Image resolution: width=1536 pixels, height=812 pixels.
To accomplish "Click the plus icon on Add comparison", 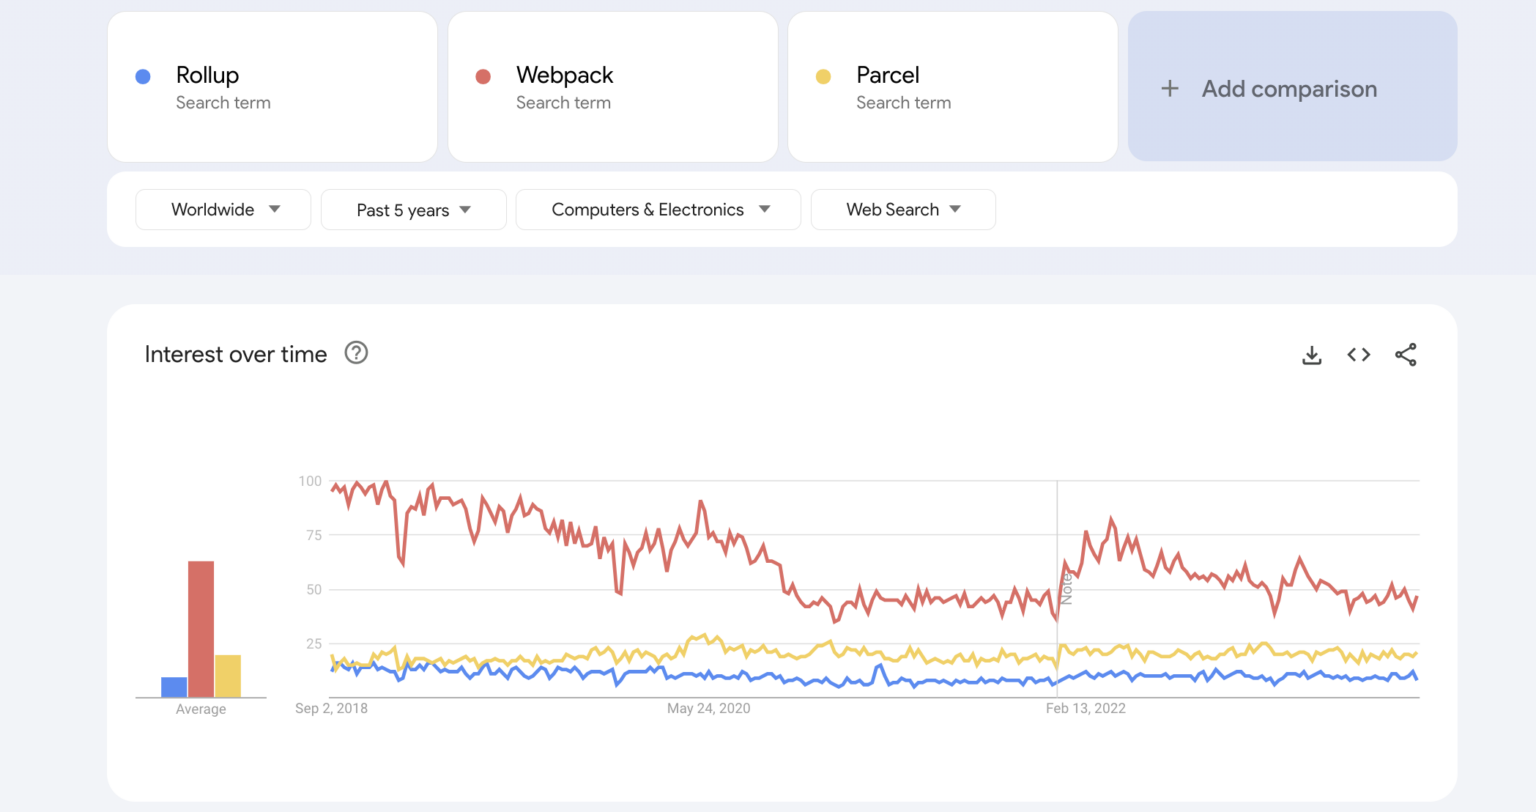I will tap(1170, 88).
